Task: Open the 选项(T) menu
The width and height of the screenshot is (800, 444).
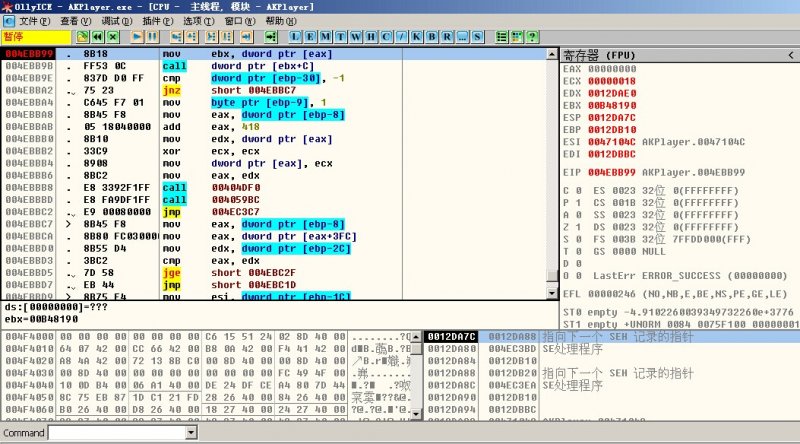Action: [198, 21]
